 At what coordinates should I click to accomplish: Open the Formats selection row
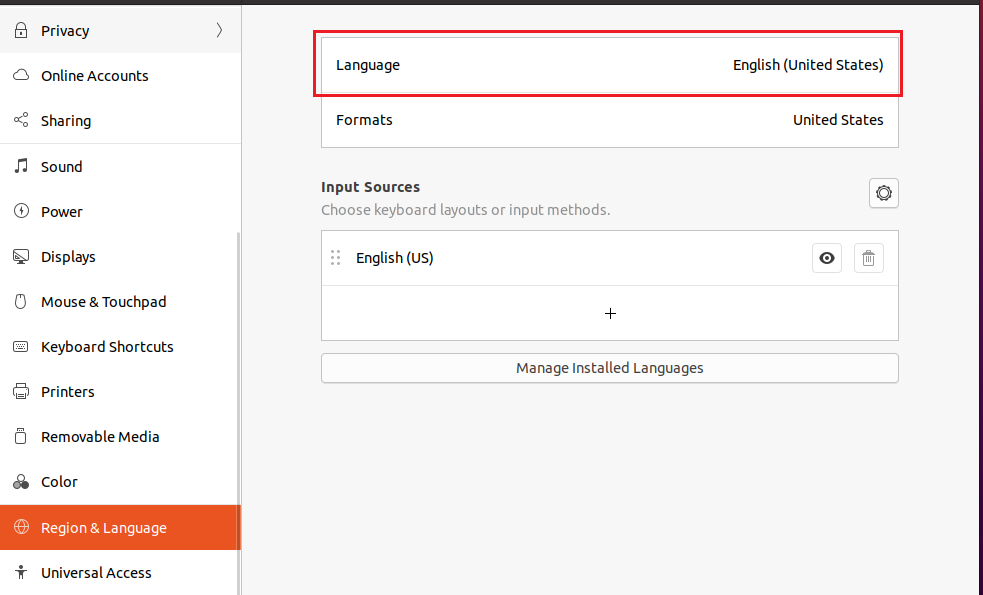click(x=609, y=120)
